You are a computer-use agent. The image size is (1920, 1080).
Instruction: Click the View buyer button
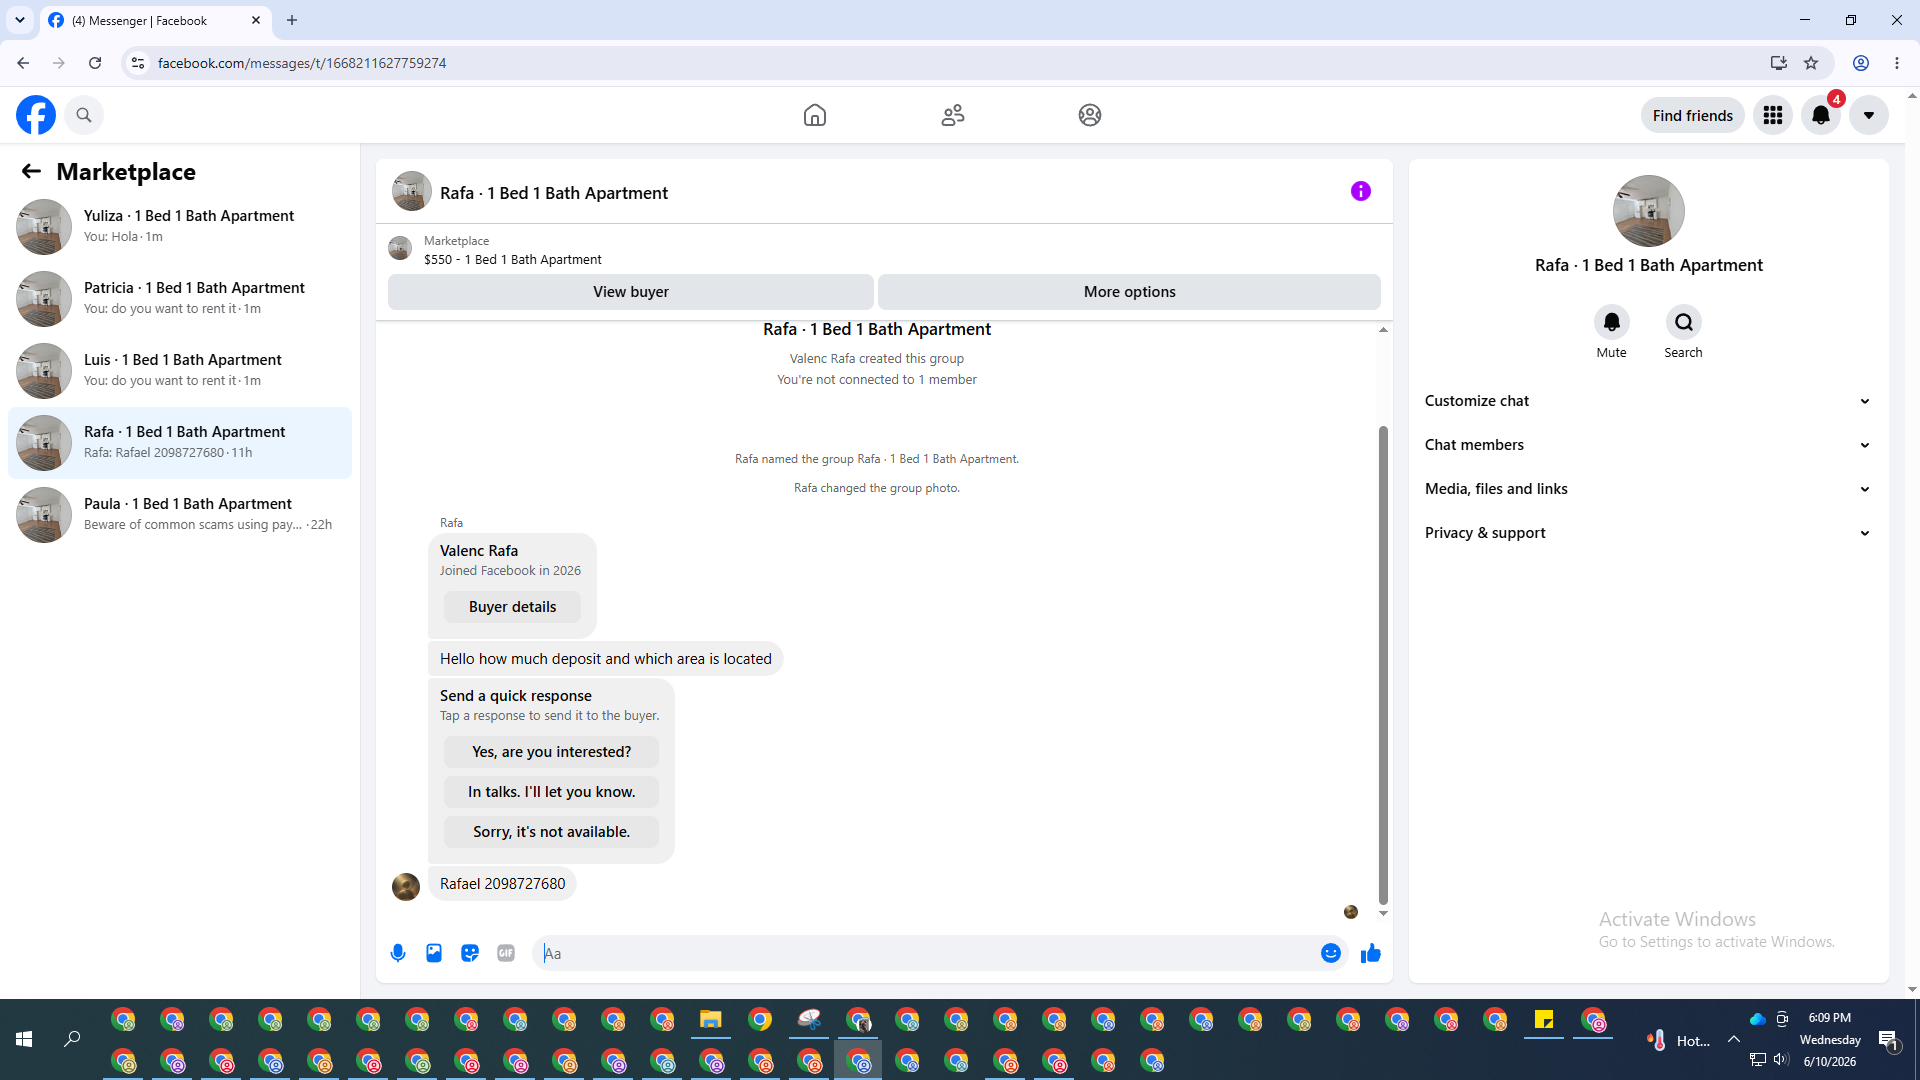(631, 292)
